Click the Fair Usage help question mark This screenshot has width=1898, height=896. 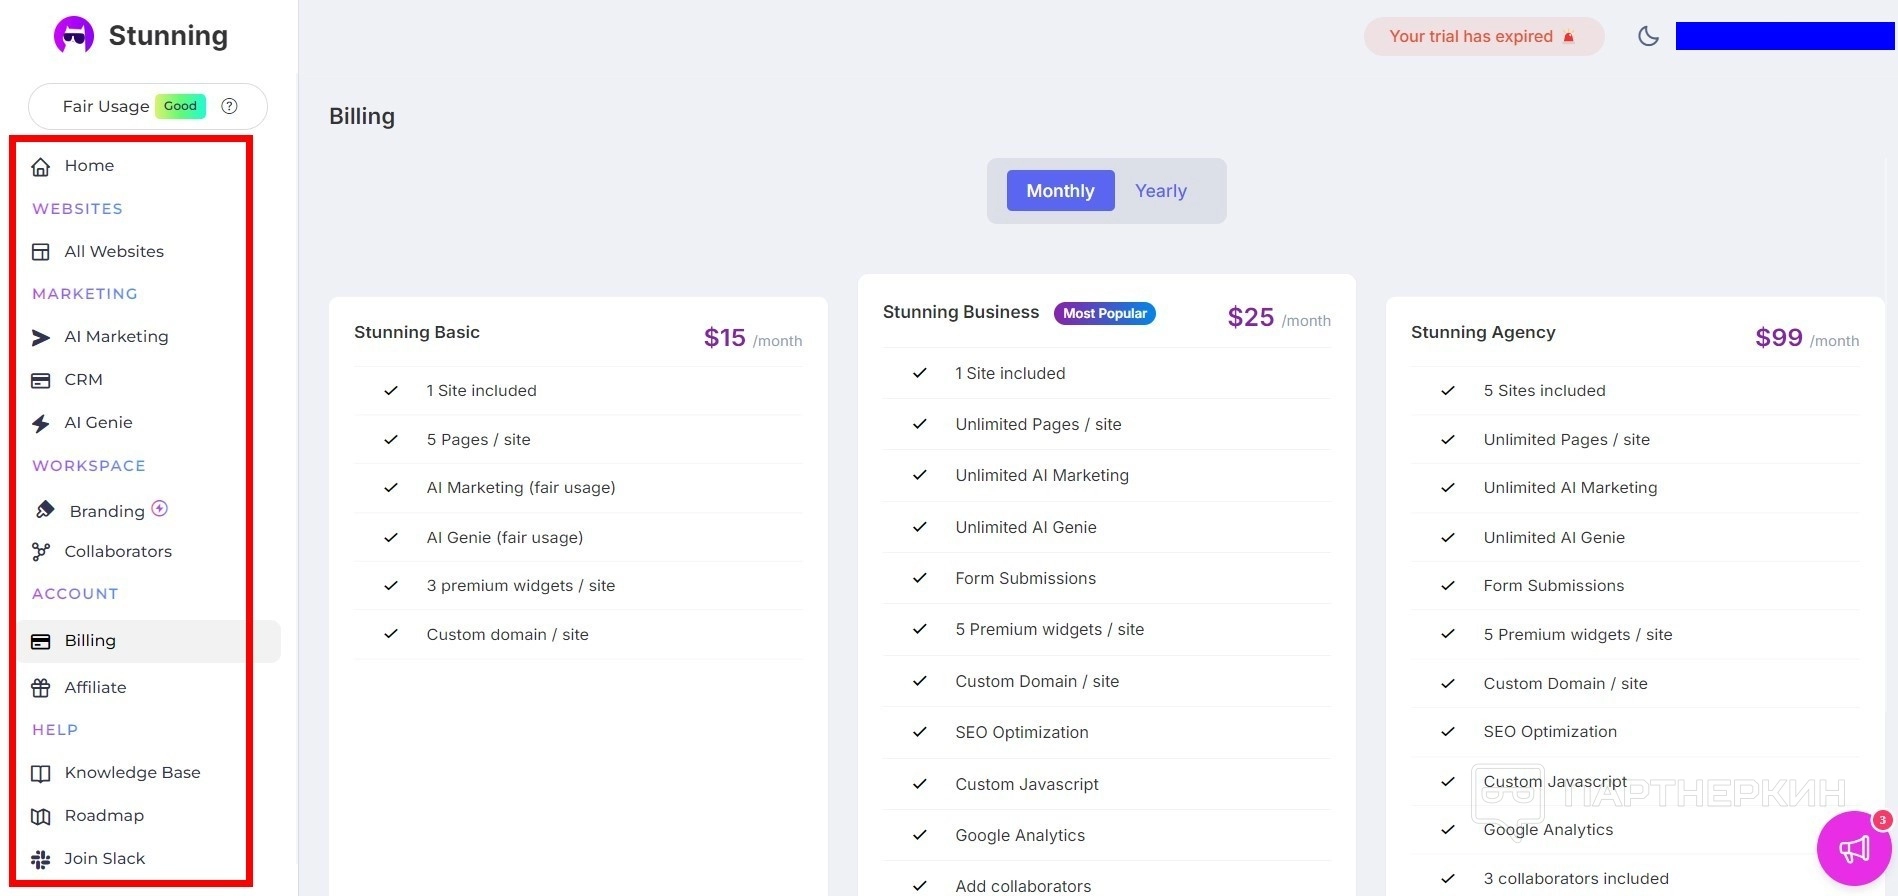tap(229, 106)
